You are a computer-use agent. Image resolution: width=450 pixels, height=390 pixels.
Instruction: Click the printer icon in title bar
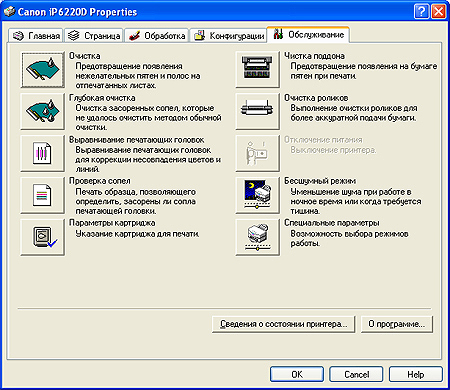[x=9, y=12]
